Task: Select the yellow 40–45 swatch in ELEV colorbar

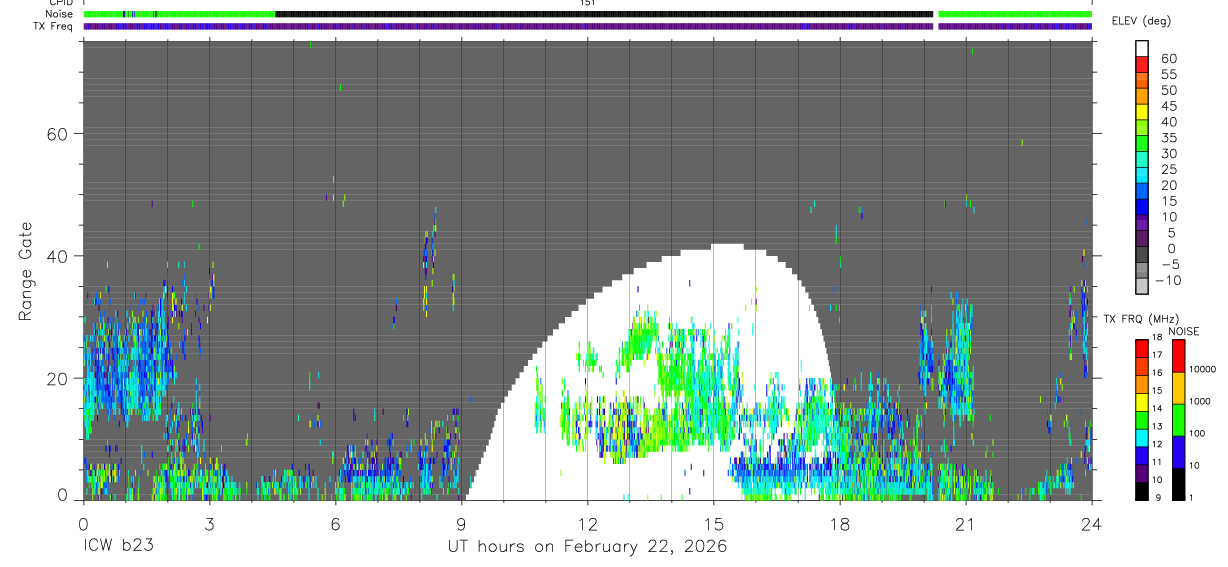Action: pos(1142,112)
